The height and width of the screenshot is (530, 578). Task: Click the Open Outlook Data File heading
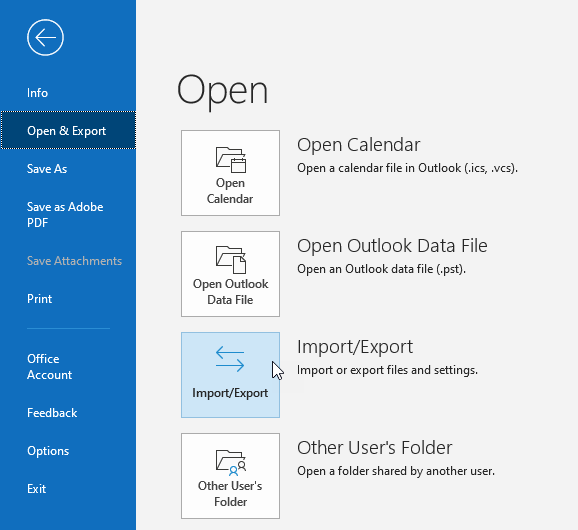[x=392, y=245]
